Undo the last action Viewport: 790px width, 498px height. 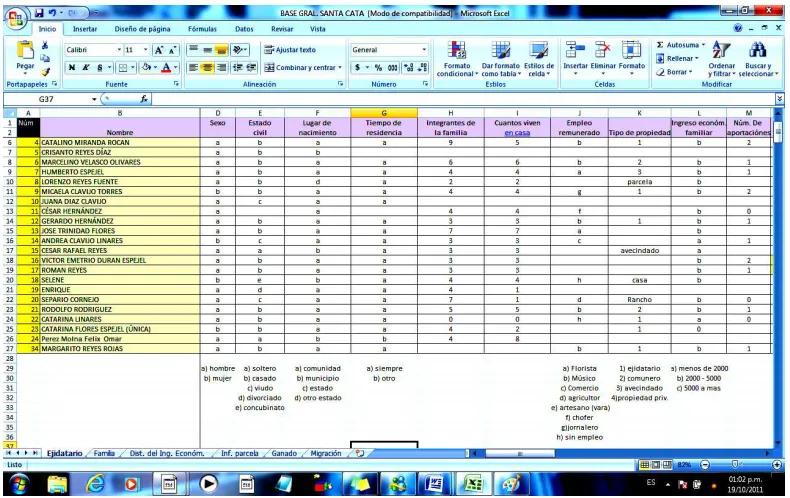52,13
